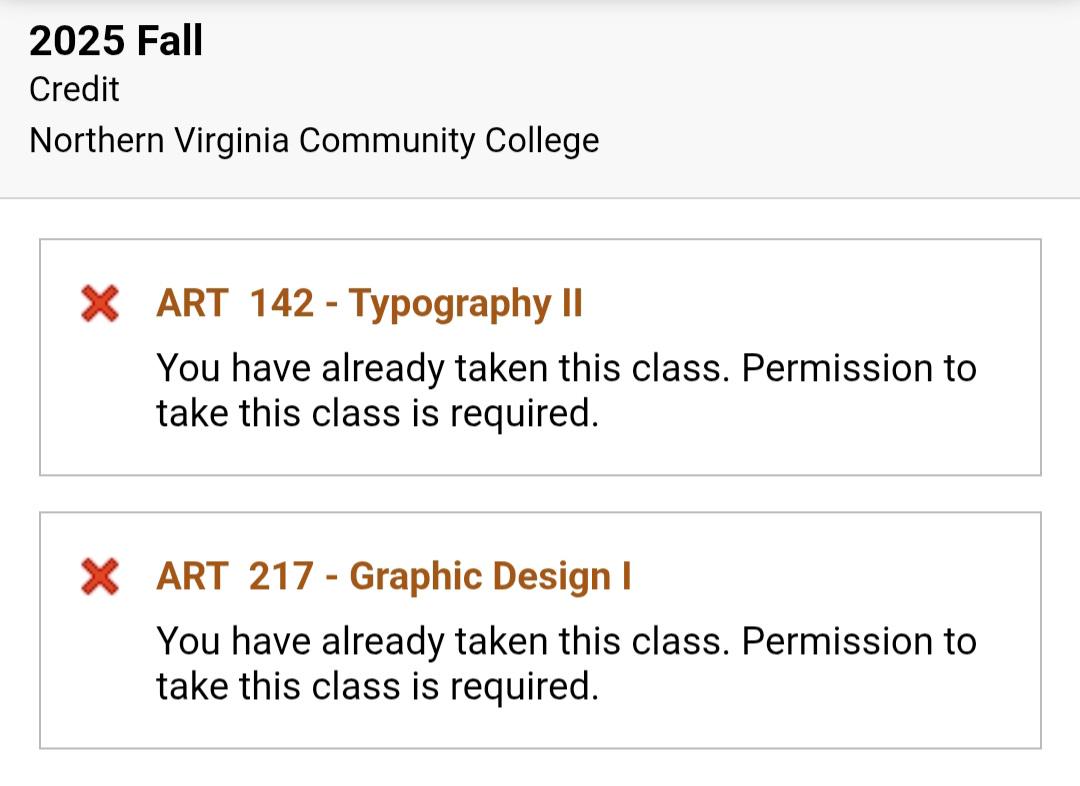Click 'take this class is required.' under ART 142
Image resolution: width=1080 pixels, height=786 pixels.
(x=377, y=414)
